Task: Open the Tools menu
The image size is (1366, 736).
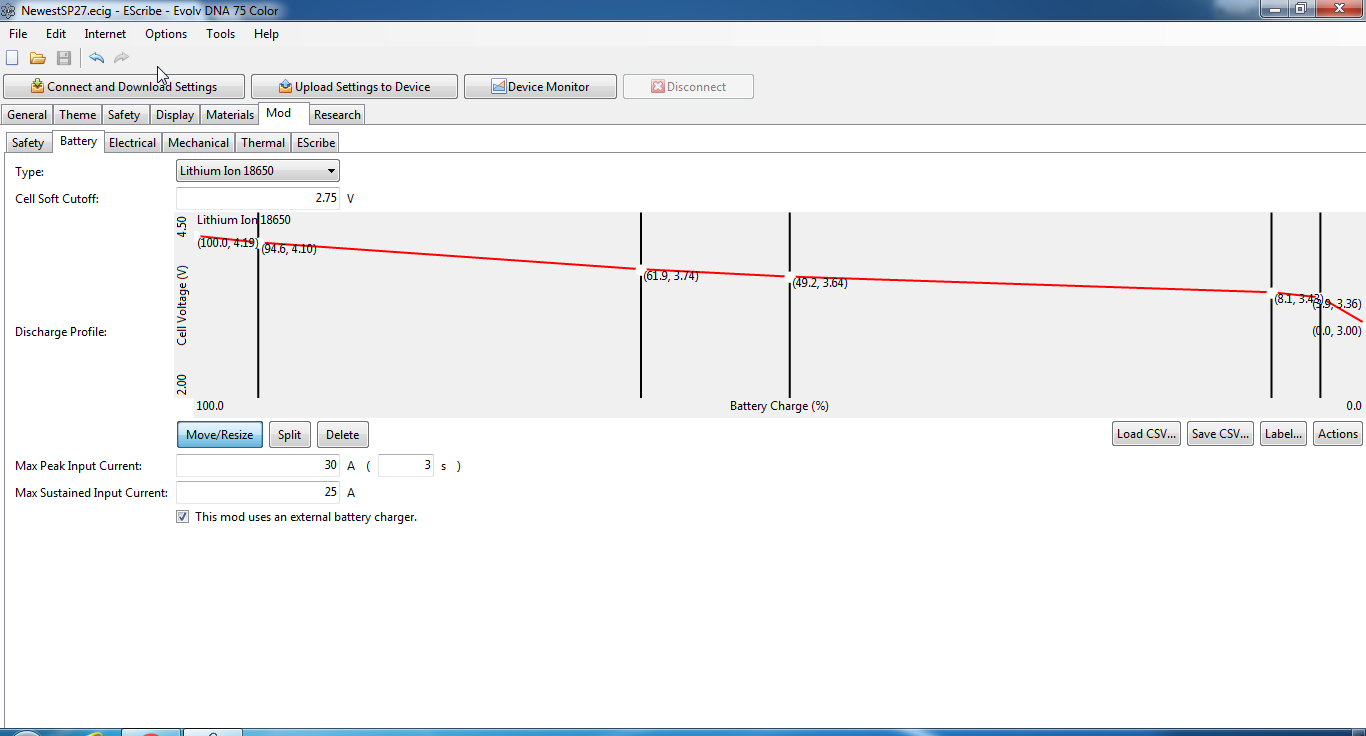Action: tap(220, 34)
